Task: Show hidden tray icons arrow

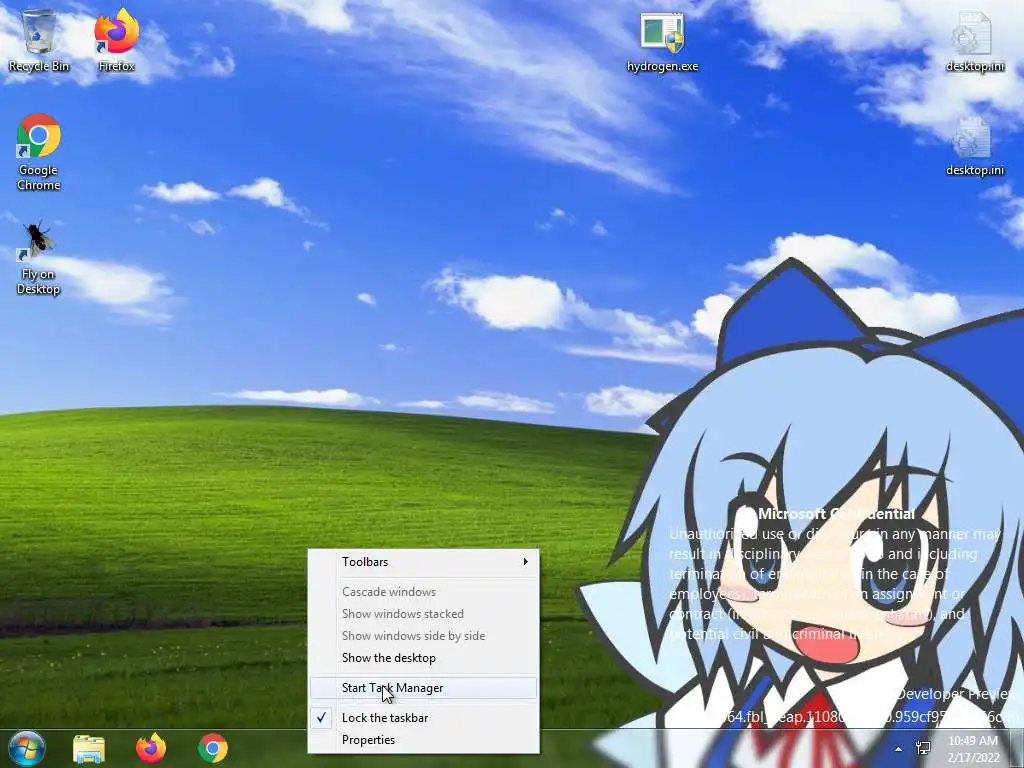Action: point(899,749)
